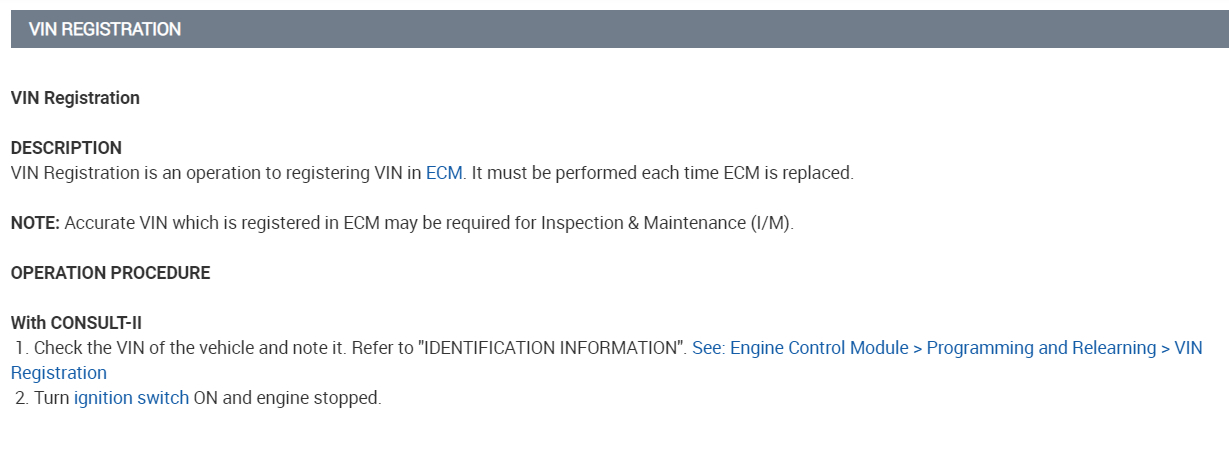The image size is (1229, 451).
Task: Click the ECM link in the description
Action: (444, 173)
